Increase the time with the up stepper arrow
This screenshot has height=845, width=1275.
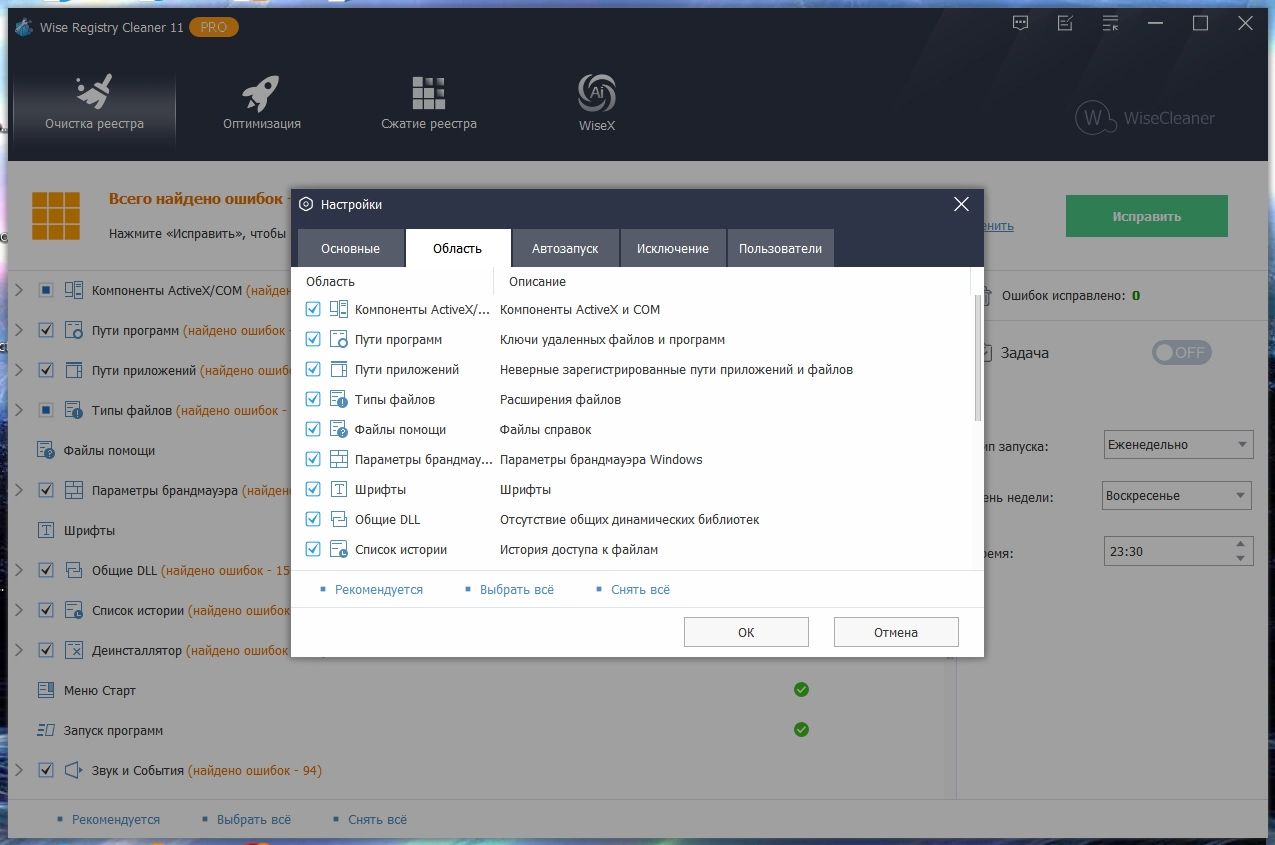(1241, 543)
